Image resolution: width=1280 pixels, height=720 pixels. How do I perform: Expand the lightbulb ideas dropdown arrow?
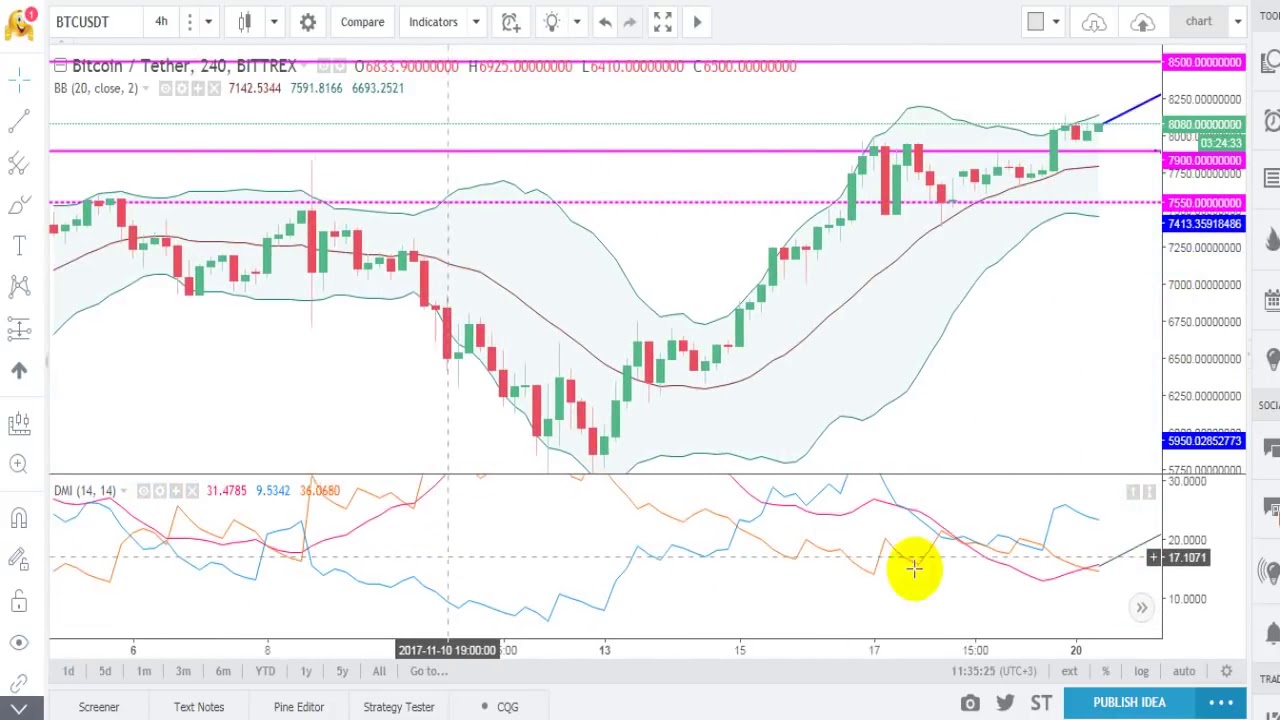pyautogui.click(x=577, y=21)
